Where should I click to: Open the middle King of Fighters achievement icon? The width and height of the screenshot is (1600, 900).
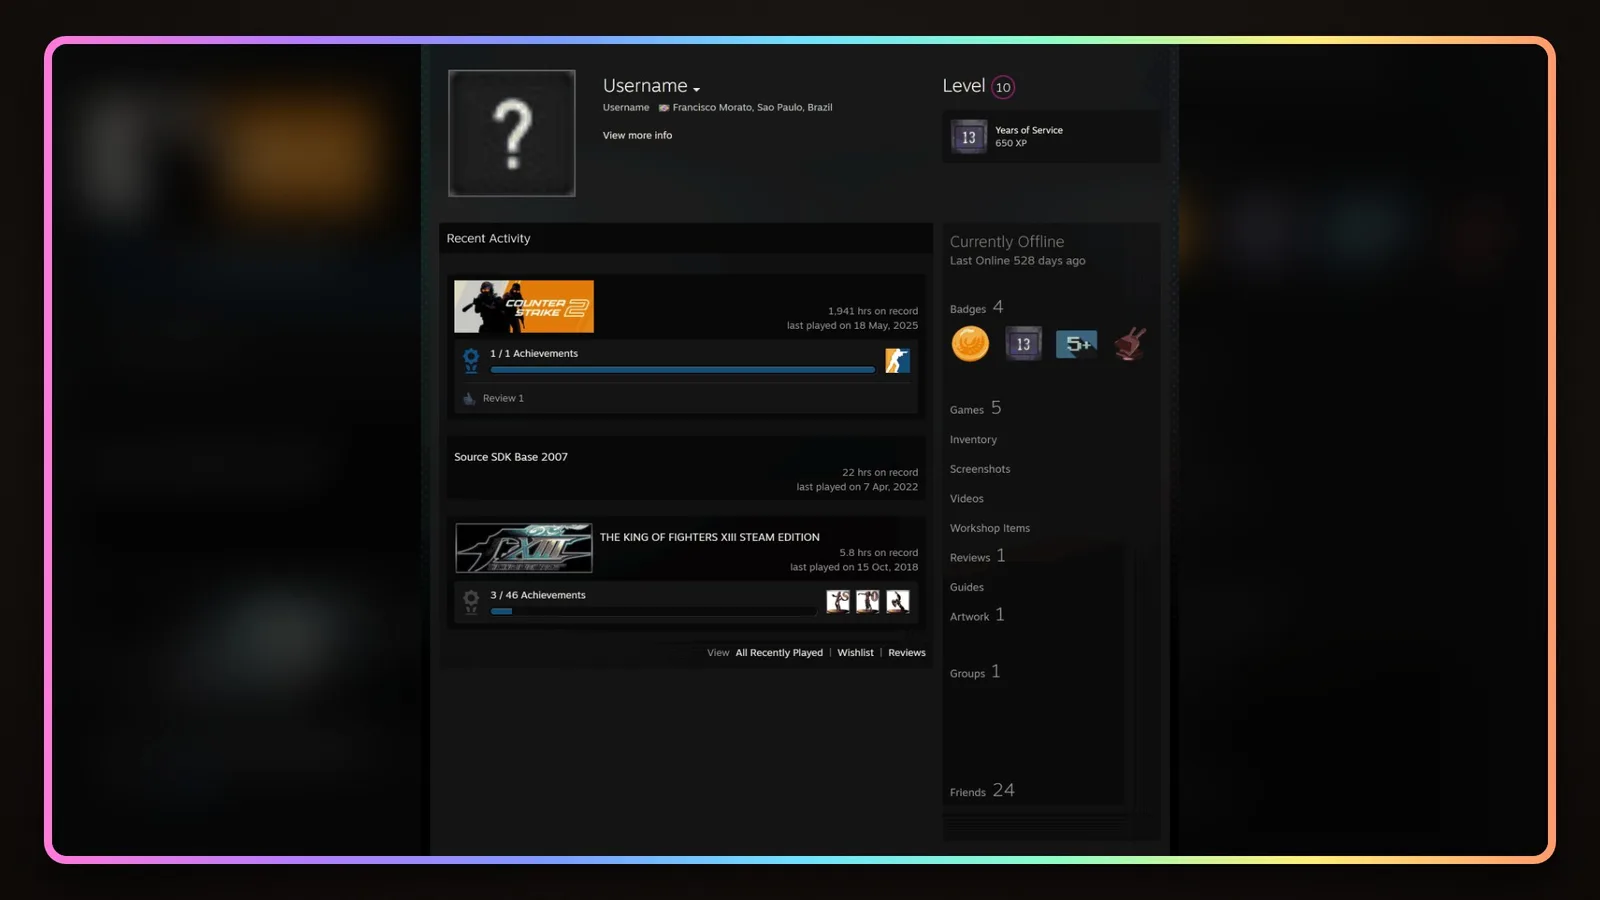point(868,601)
